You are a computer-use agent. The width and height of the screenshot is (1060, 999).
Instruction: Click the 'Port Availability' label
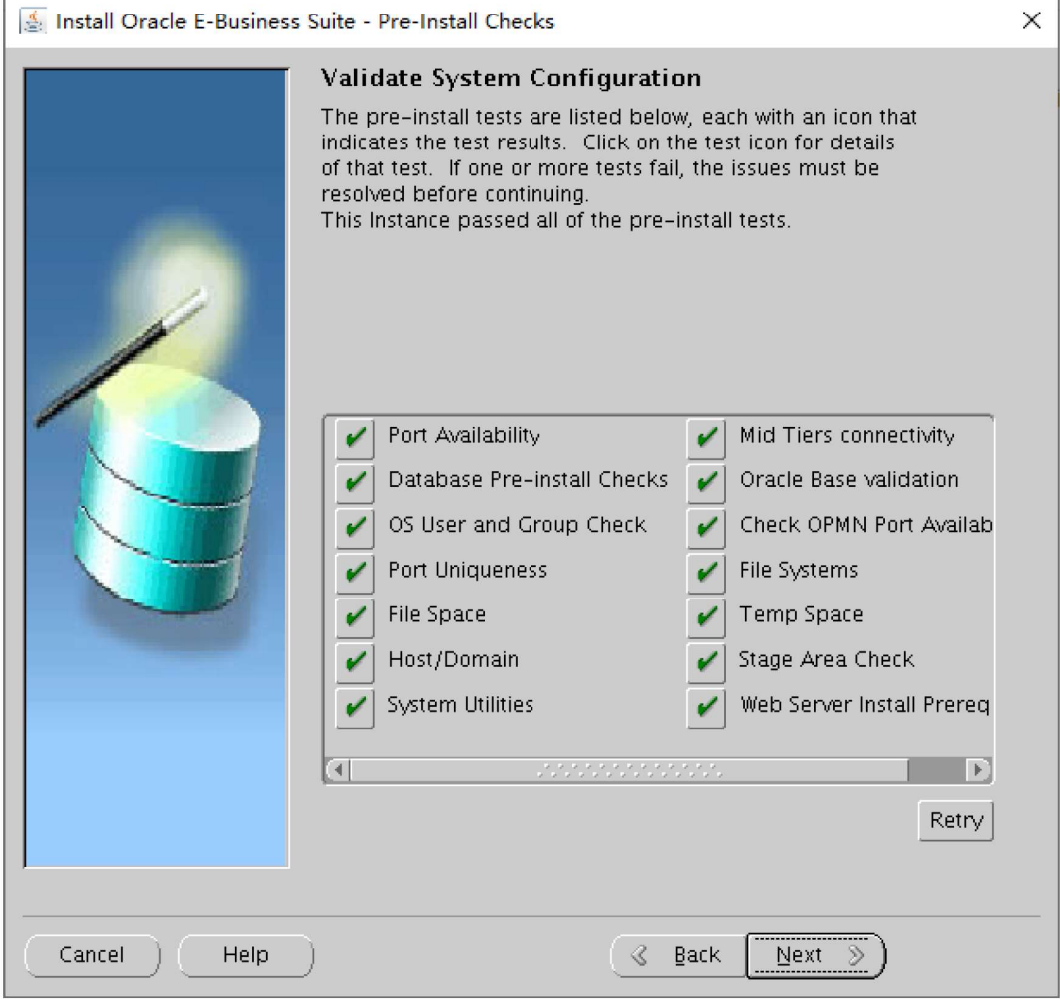point(464,435)
